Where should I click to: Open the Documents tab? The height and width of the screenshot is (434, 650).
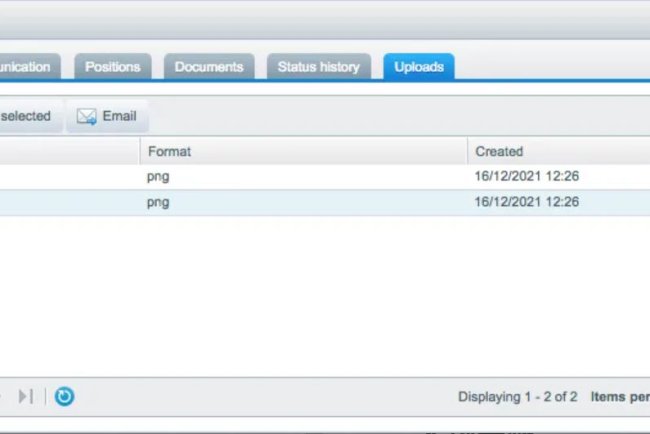(x=209, y=66)
